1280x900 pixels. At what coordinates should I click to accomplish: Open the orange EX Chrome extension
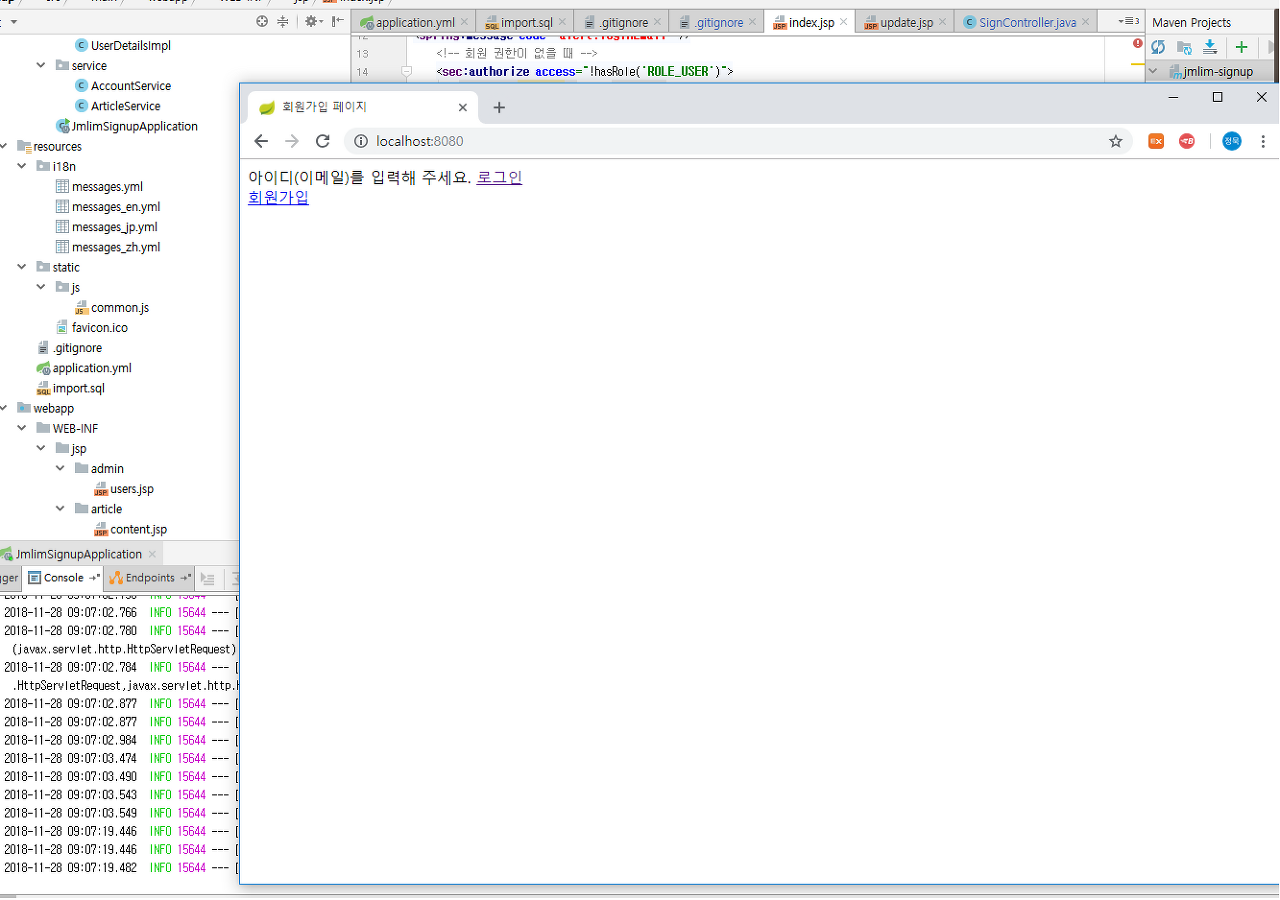pyautogui.click(x=1155, y=141)
